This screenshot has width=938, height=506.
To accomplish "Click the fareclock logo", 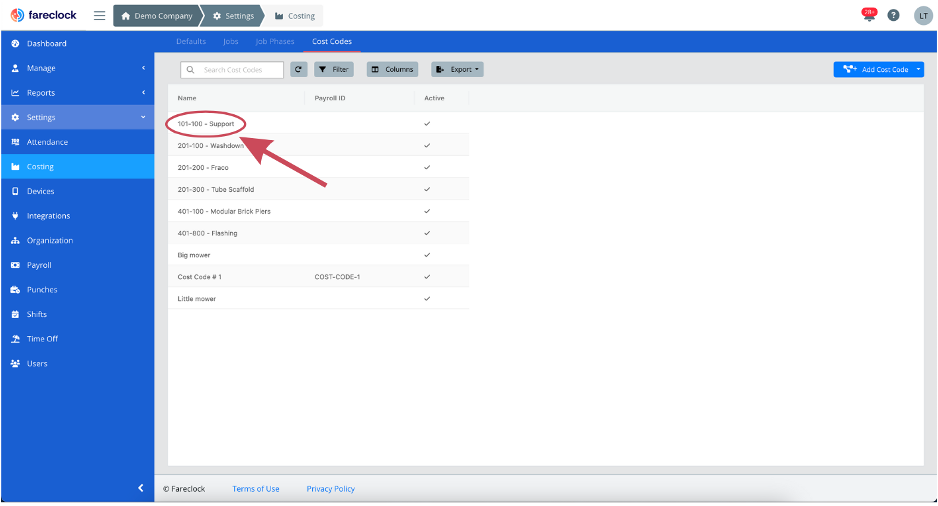I will [x=44, y=16].
